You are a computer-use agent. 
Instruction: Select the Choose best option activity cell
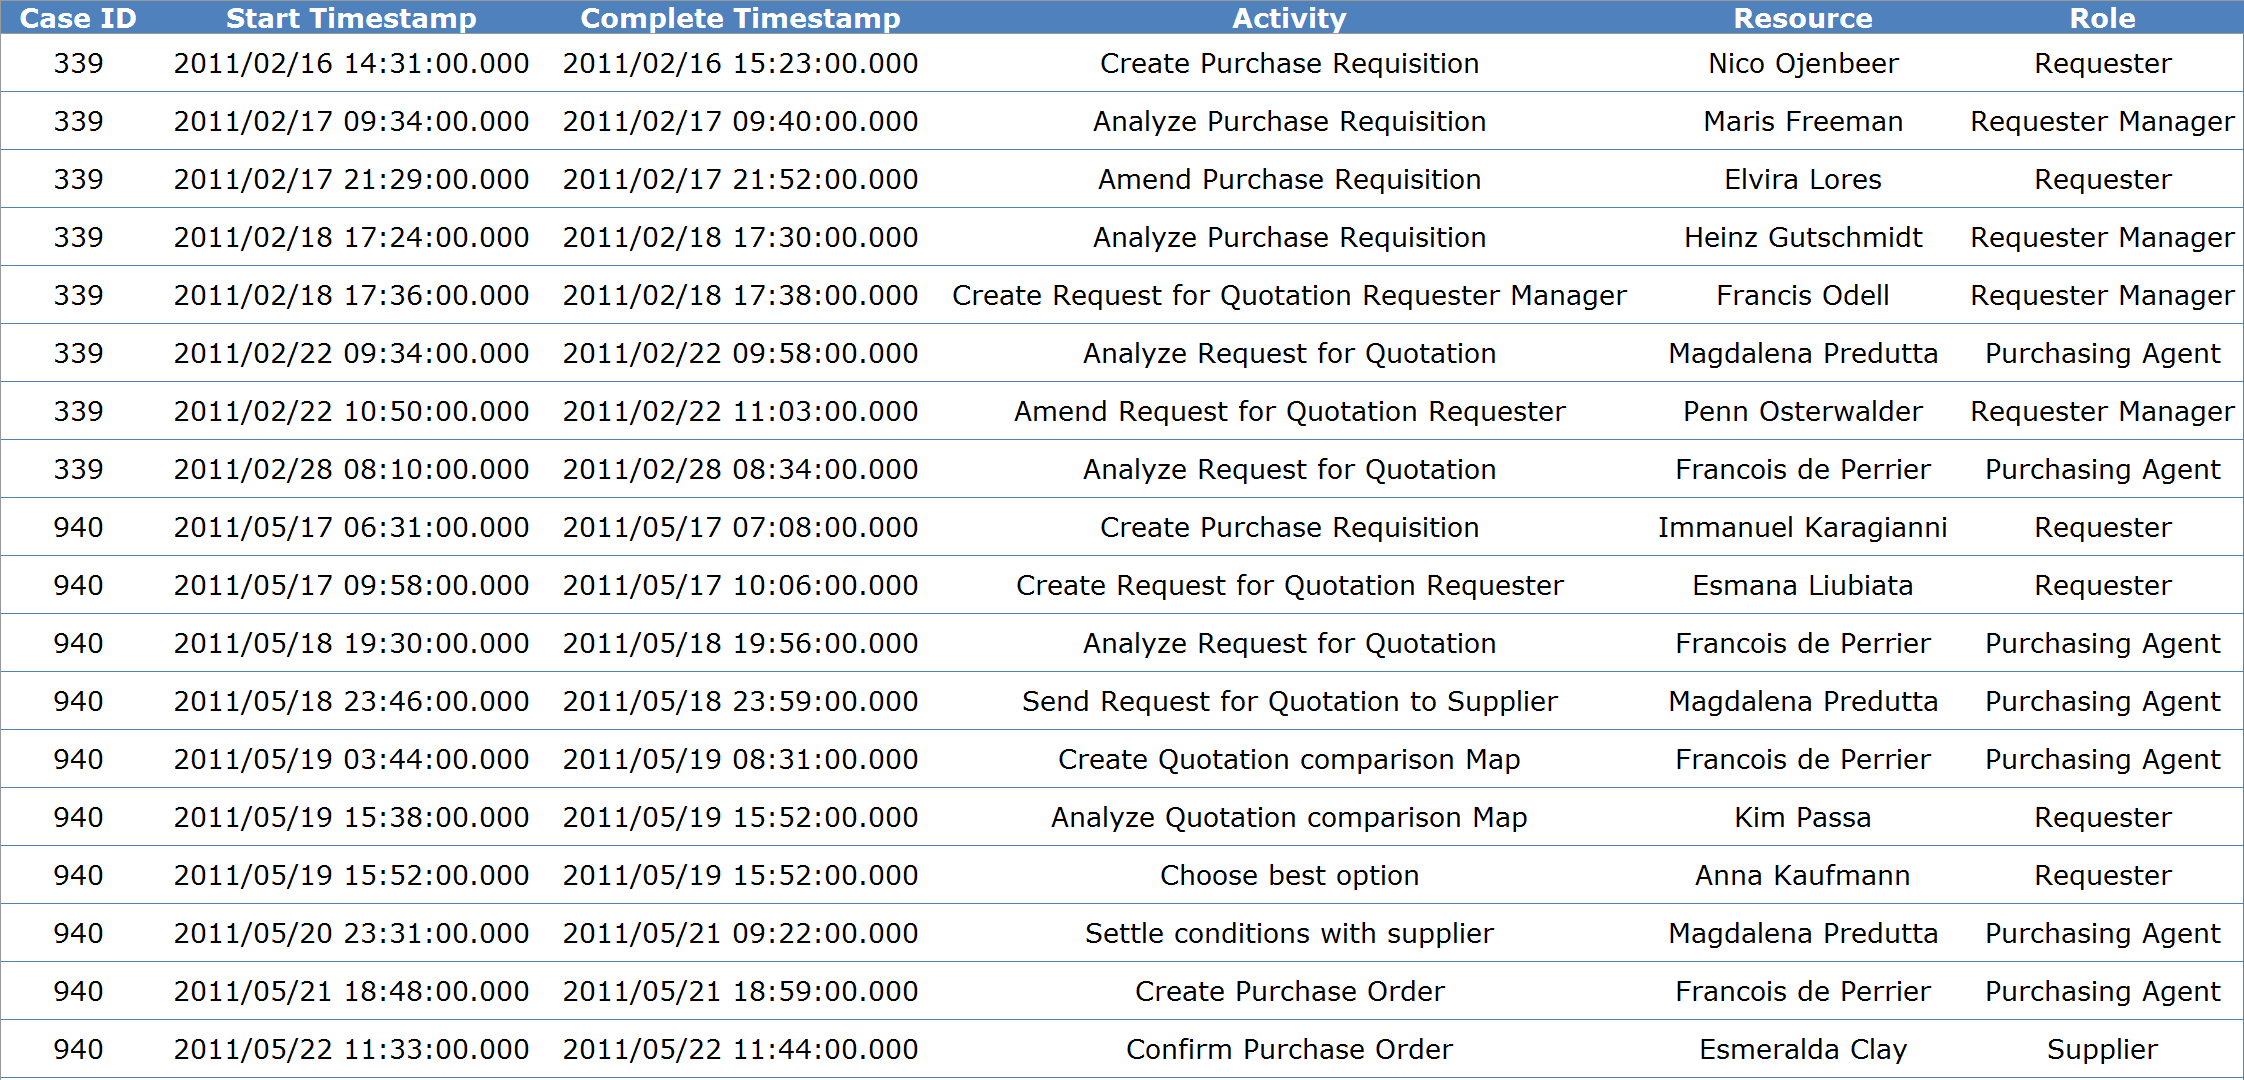click(x=1289, y=875)
